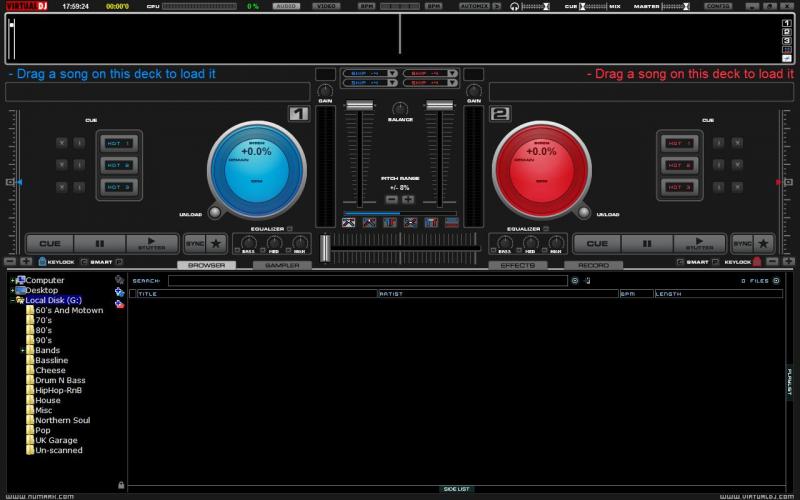Switch to the BROWSER tab
Image resolution: width=800 pixels, height=500 pixels.
point(207,265)
